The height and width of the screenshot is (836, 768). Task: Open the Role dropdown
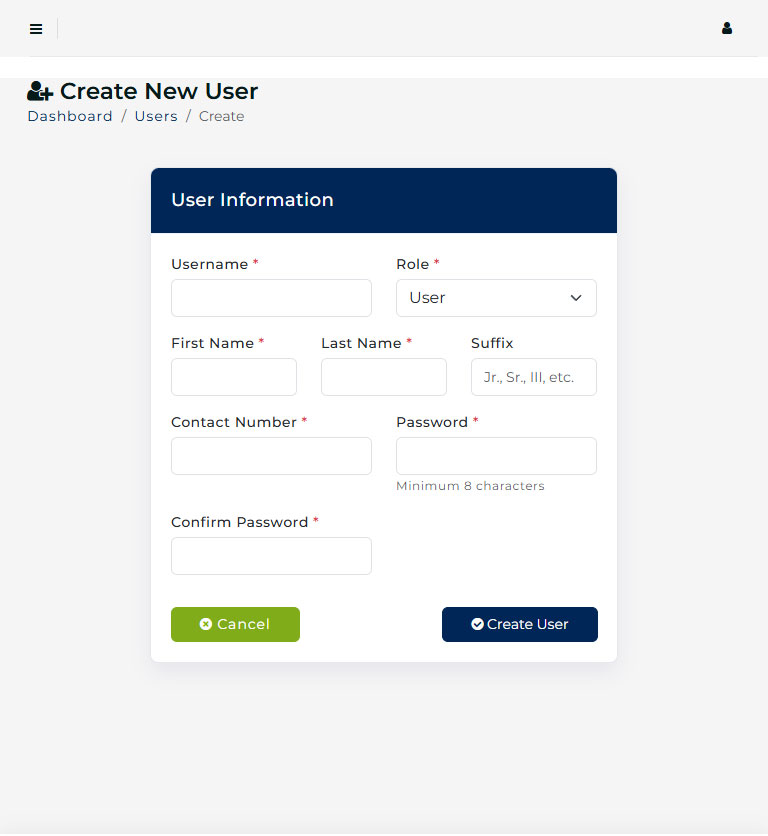point(496,298)
